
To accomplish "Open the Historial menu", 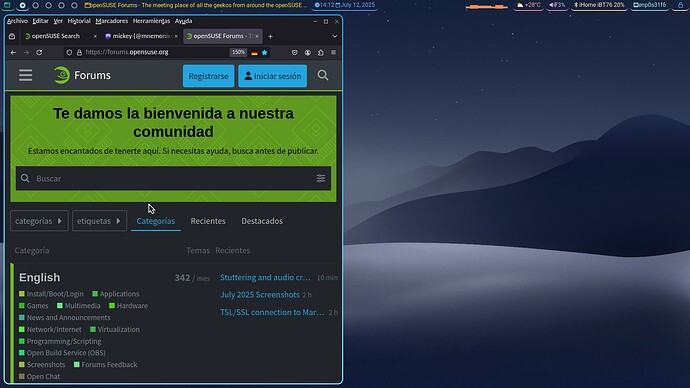I will click(x=79, y=21).
